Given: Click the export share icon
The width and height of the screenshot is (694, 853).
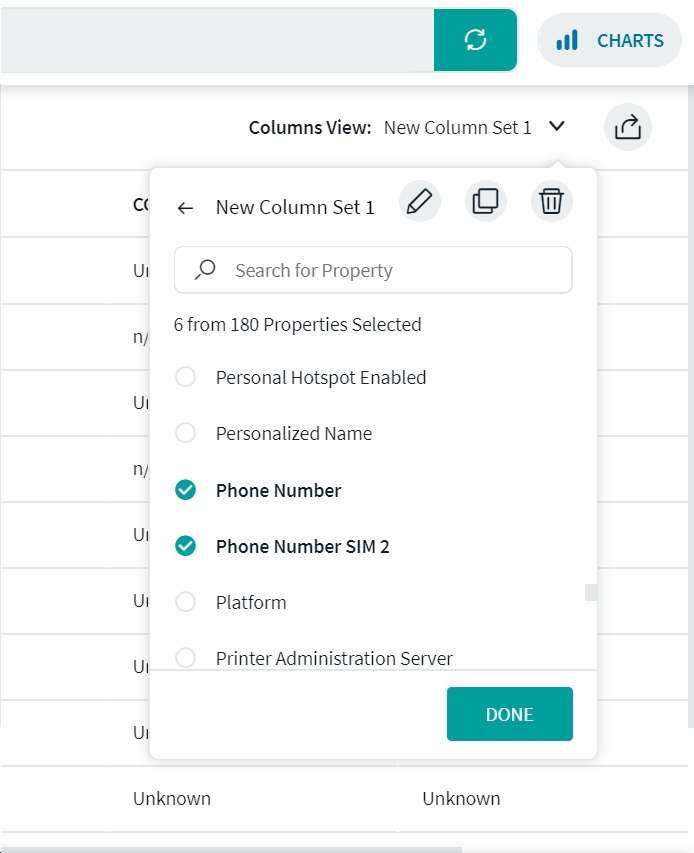Looking at the screenshot, I should (x=627, y=127).
